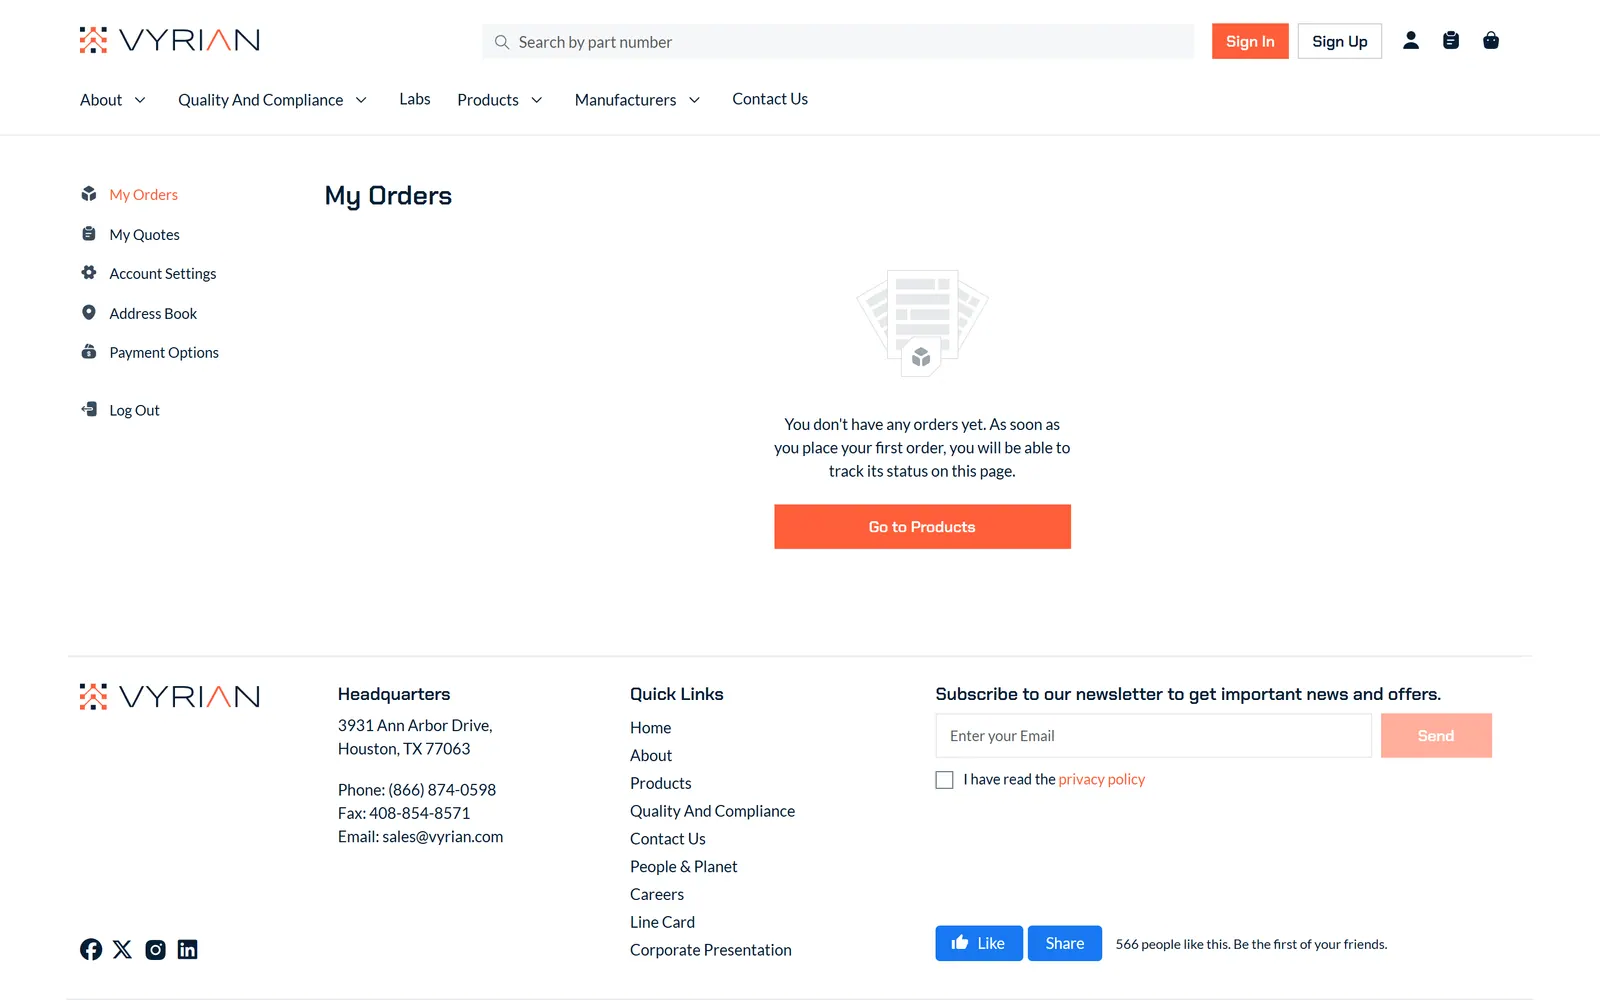The image size is (1600, 1000).
Task: Click the search magnifier icon
Action: coord(502,42)
